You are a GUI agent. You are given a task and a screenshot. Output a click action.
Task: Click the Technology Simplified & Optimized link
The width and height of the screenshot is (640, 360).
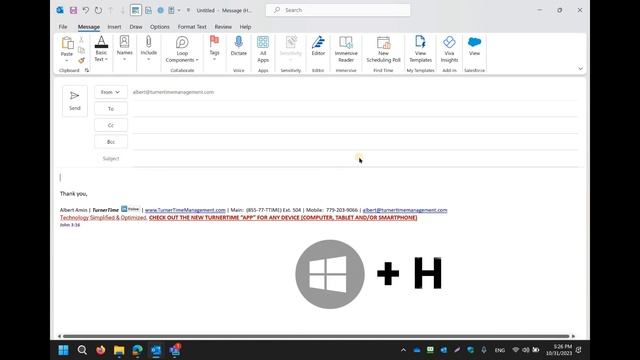click(x=103, y=218)
